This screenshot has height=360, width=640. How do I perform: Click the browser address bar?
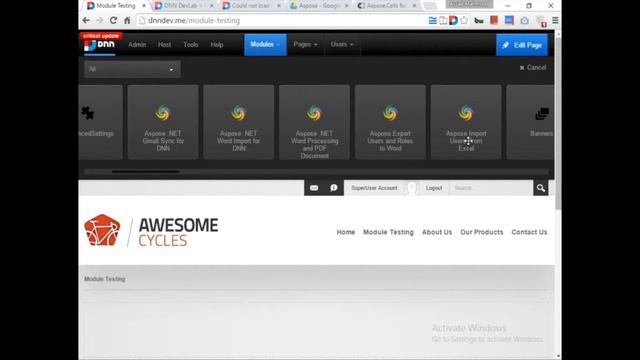click(x=282, y=20)
